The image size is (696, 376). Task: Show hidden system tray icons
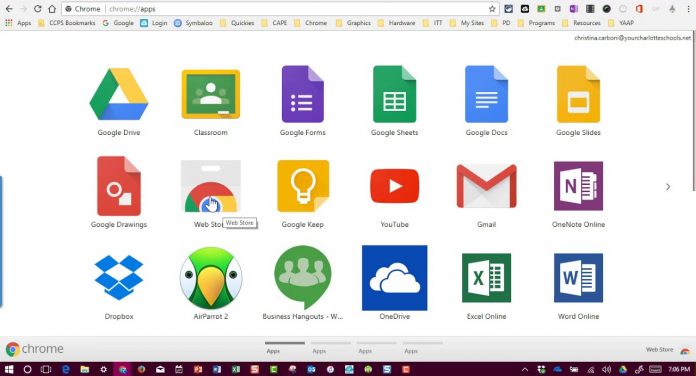[x=525, y=369]
